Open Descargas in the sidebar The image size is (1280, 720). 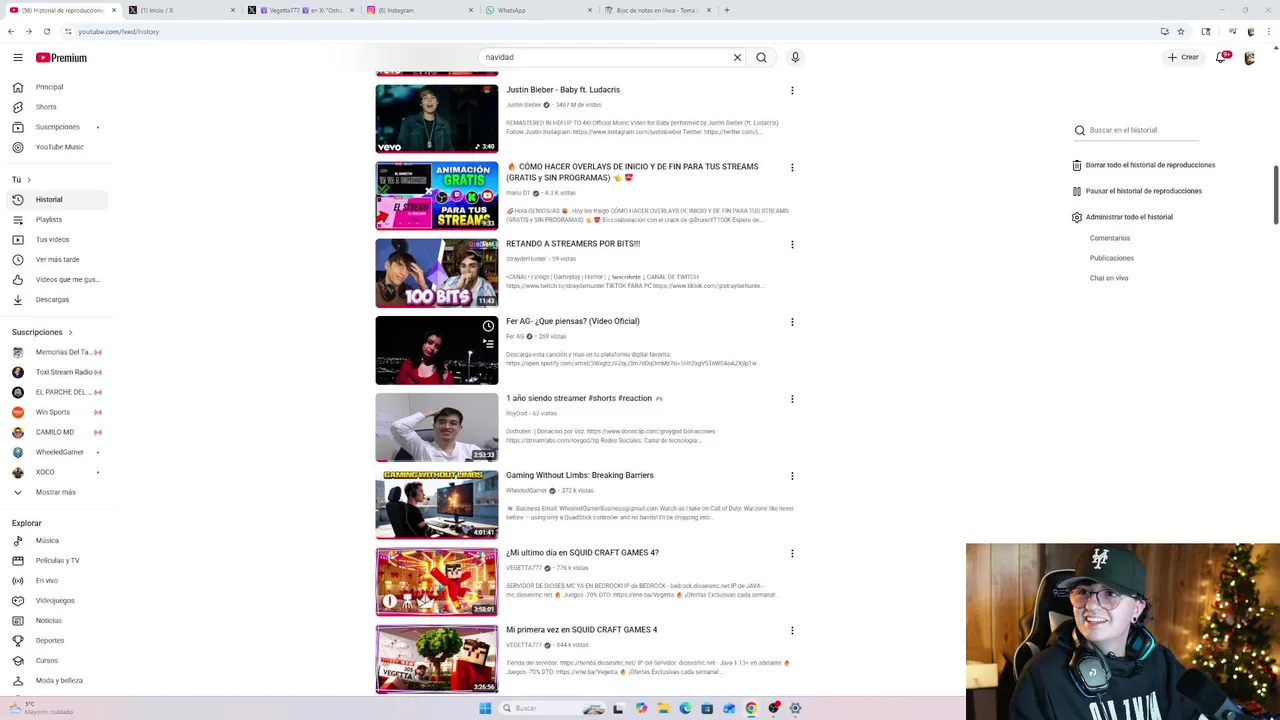56,299
